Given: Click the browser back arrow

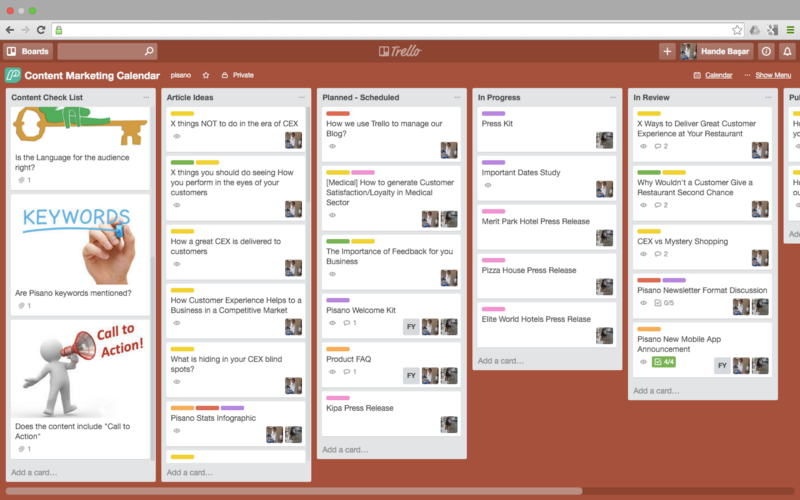Looking at the screenshot, I should coord(10,30).
